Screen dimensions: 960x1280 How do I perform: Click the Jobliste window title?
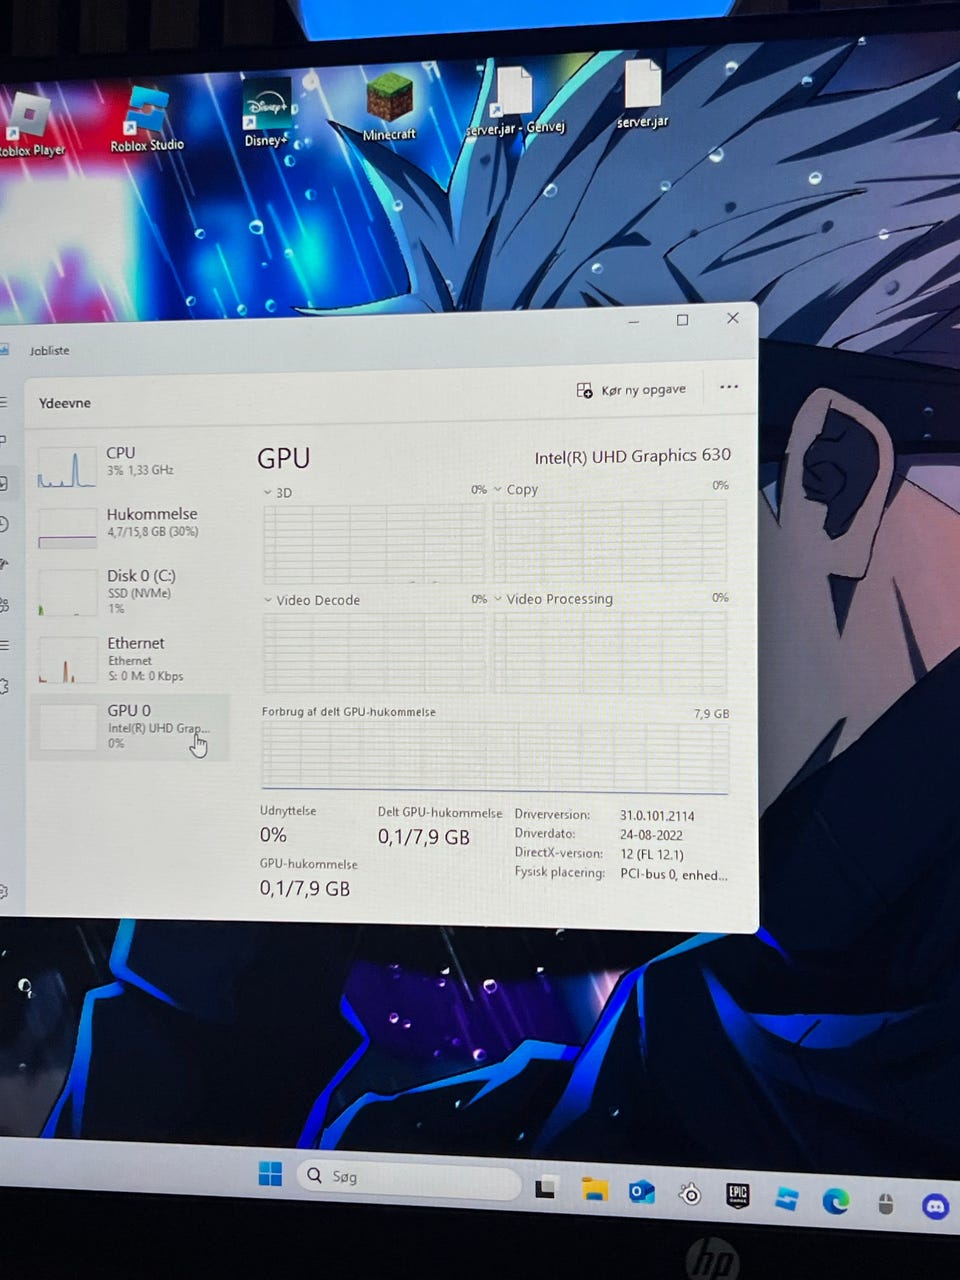tap(49, 351)
